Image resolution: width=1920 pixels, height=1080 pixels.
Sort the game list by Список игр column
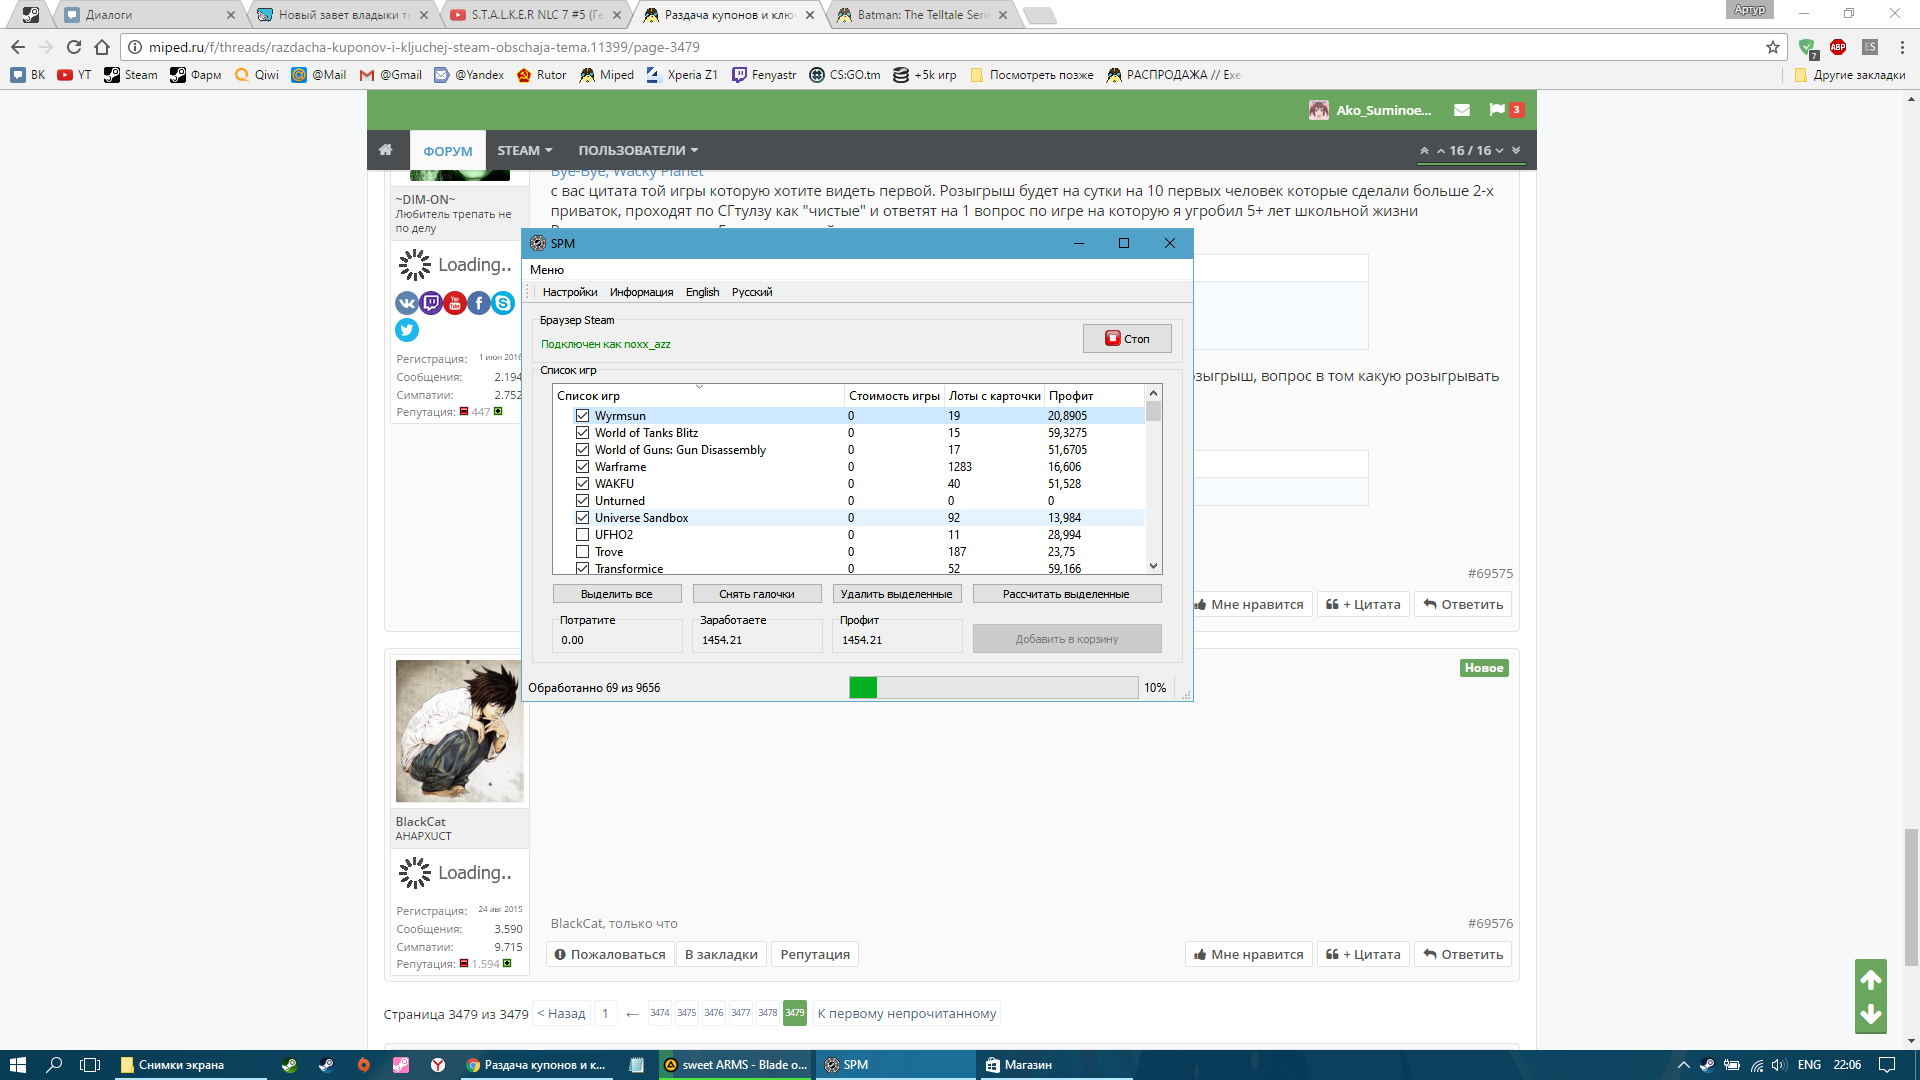click(699, 396)
